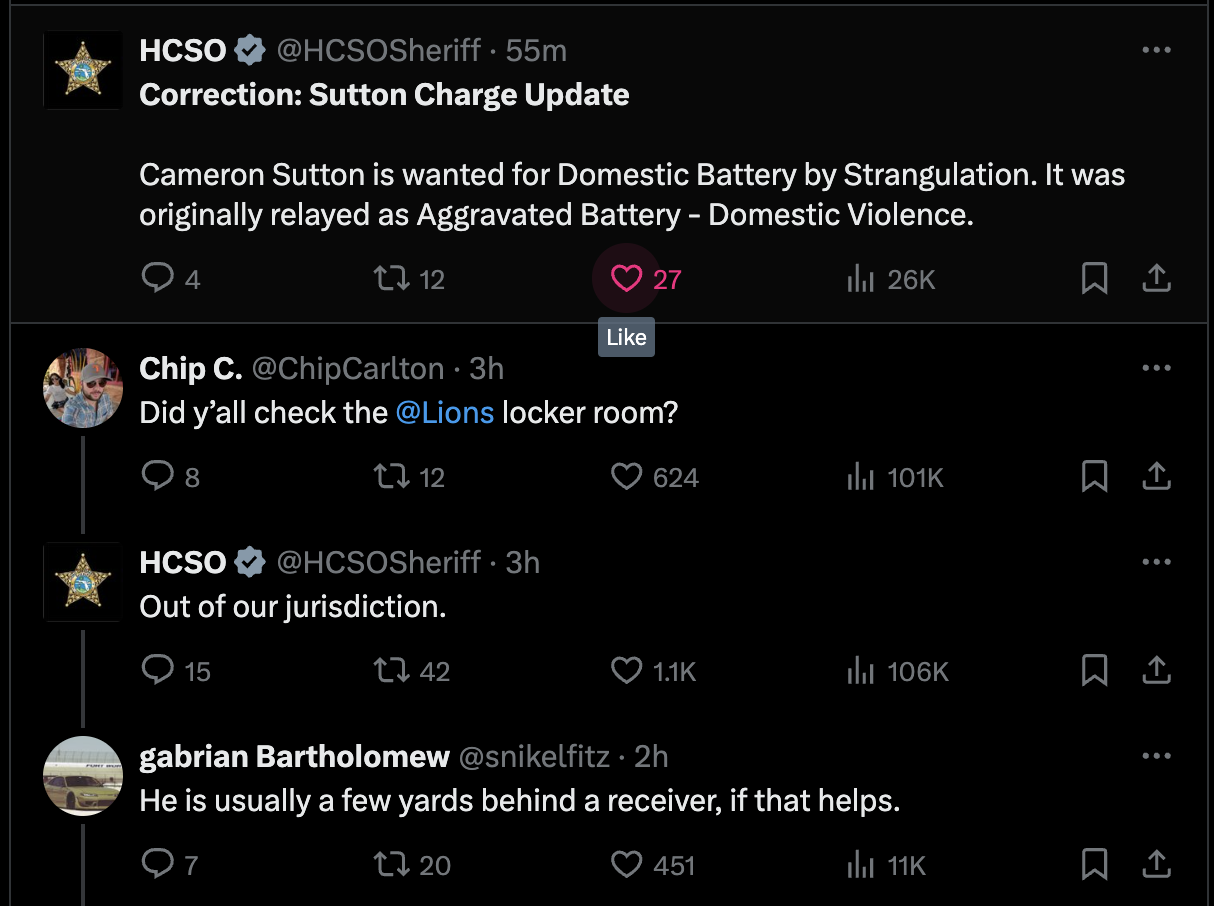Reply to the HCSO correction tweet
Screen dimensions: 1214x906
pyautogui.click(x=157, y=279)
